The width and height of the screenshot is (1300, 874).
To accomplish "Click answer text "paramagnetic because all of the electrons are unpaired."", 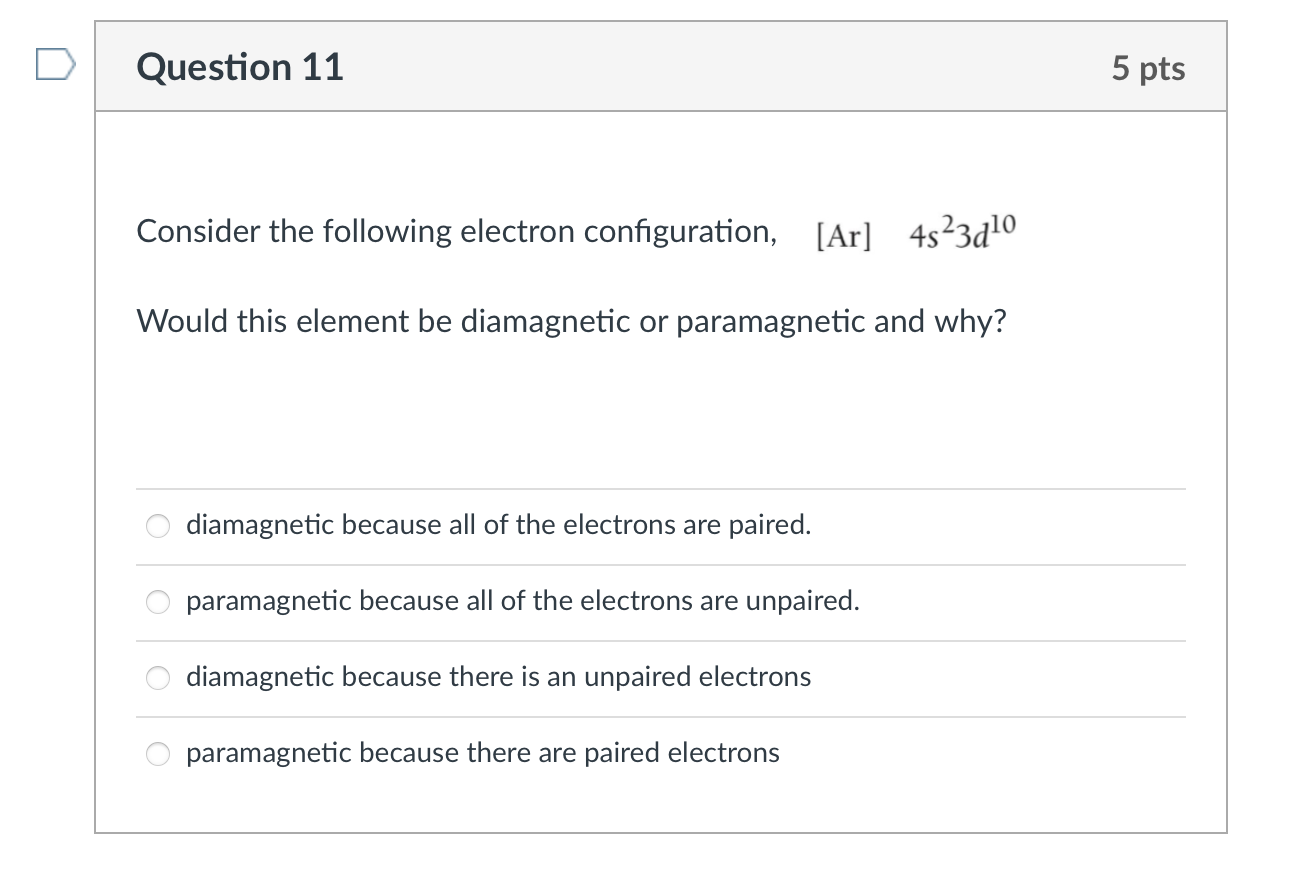I will 522,601.
